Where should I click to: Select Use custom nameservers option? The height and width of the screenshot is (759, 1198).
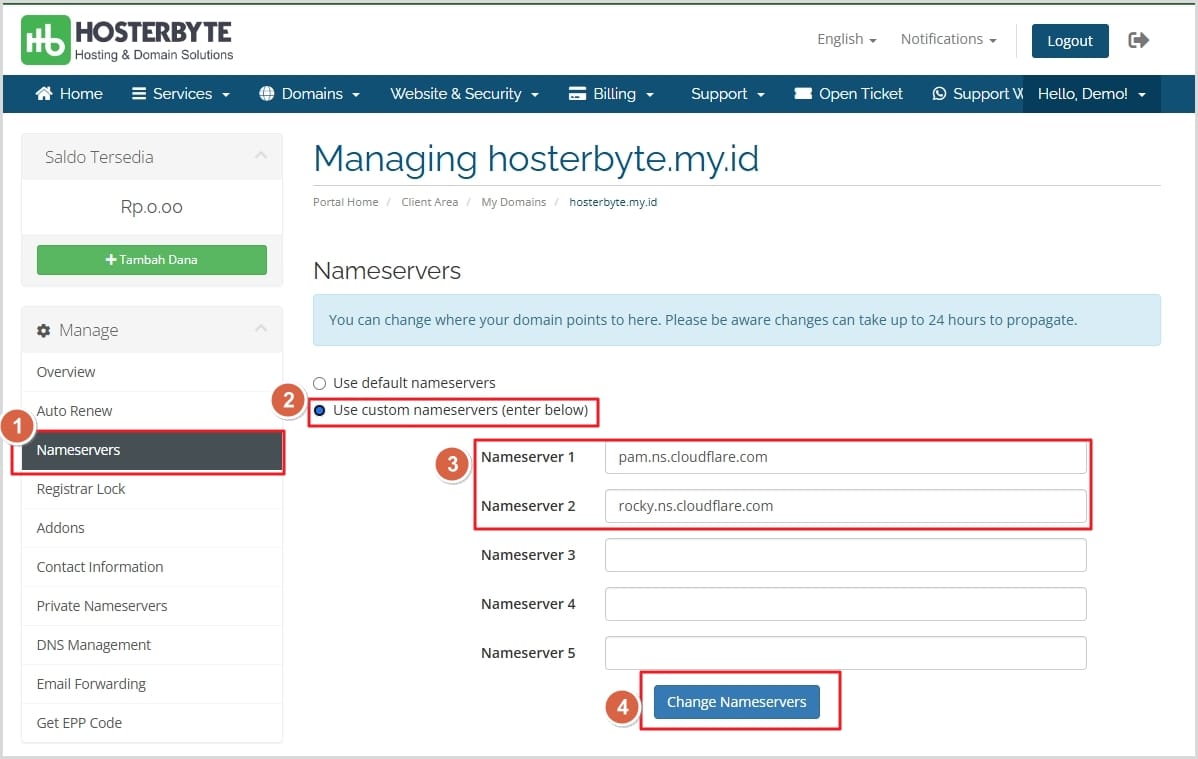(x=320, y=410)
